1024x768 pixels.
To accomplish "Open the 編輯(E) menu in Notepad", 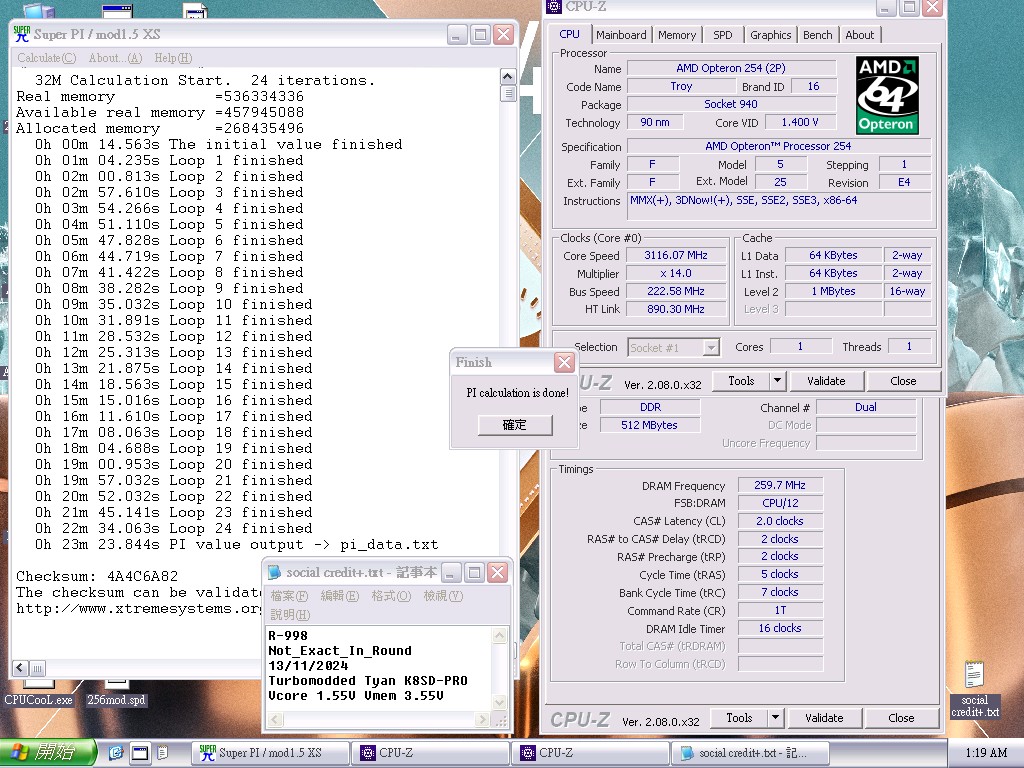I will point(340,596).
